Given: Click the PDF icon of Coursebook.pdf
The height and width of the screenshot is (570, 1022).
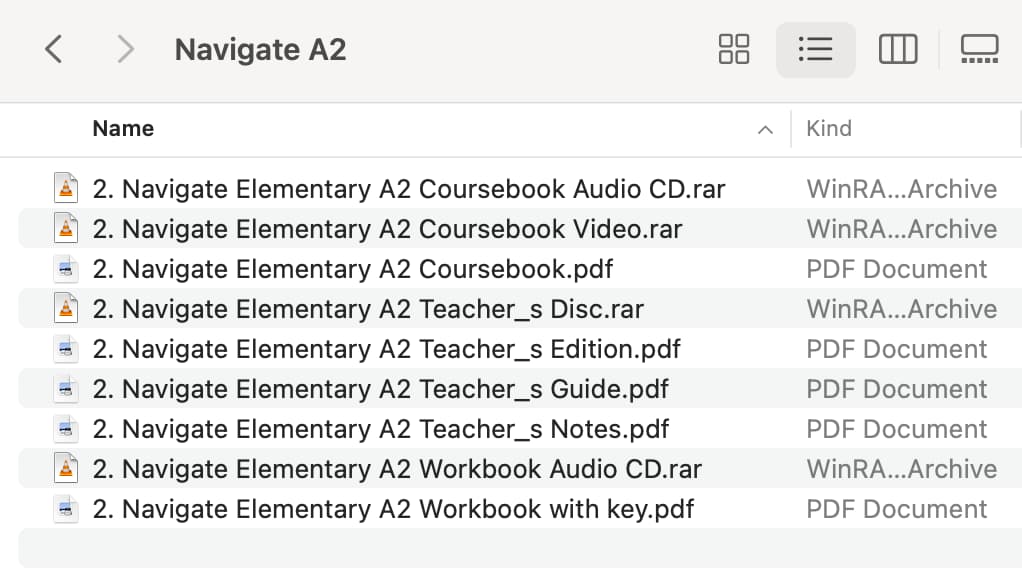Looking at the screenshot, I should [66, 269].
